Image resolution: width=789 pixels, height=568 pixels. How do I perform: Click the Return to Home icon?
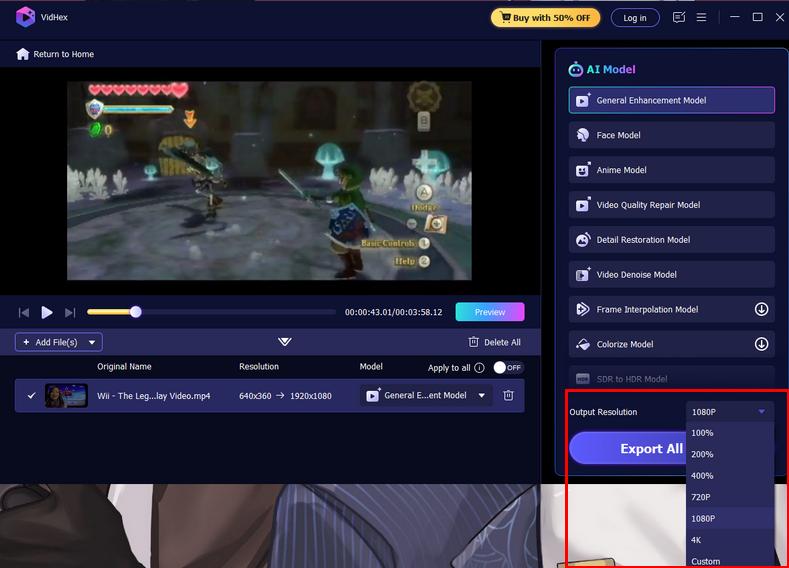coord(22,54)
